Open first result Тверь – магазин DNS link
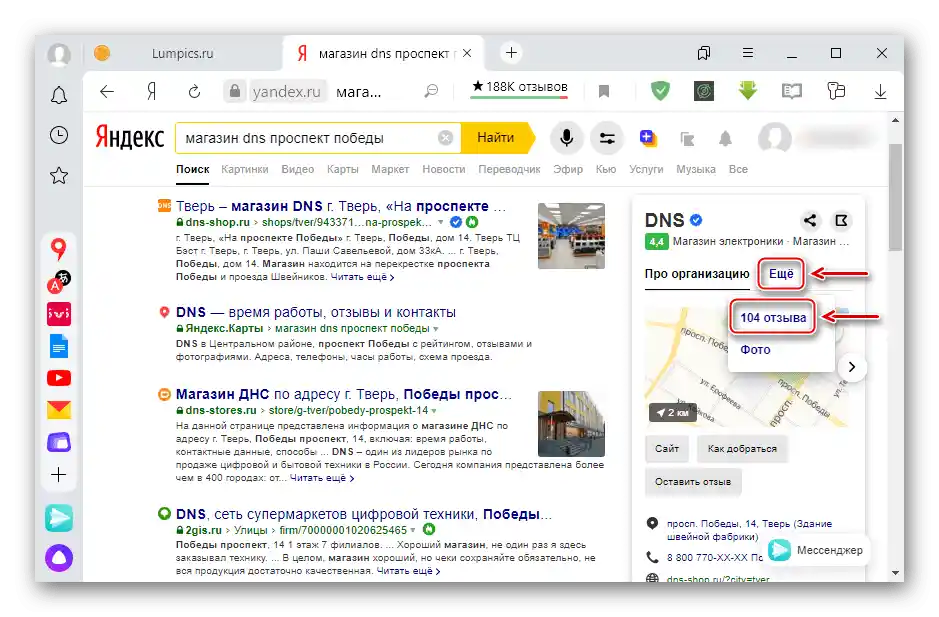The image size is (939, 617). click(341, 207)
